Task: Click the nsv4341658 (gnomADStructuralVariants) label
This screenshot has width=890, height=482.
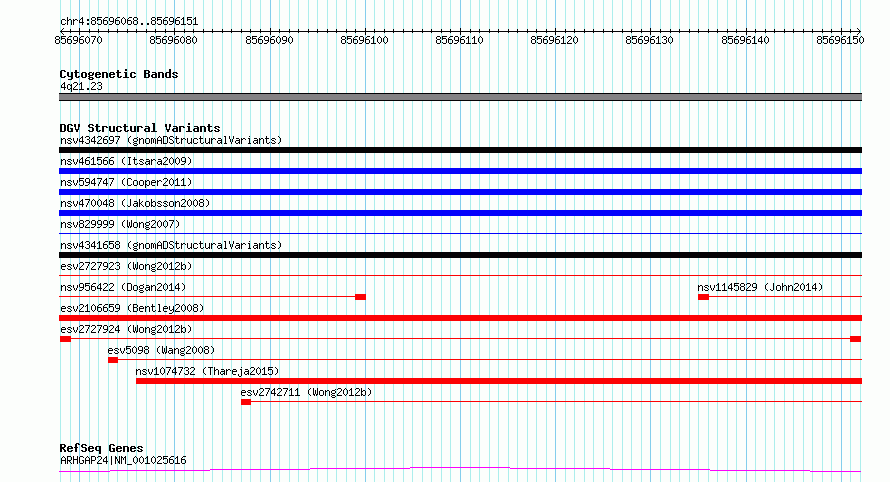Action: point(171,245)
